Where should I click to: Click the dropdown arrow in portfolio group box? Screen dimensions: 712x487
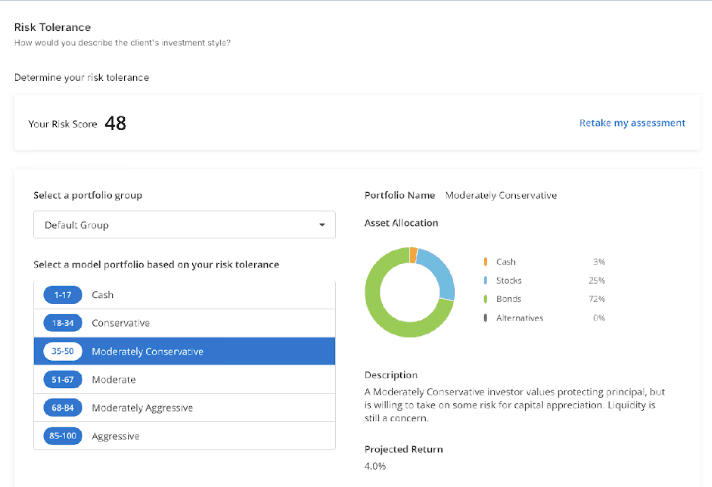pyautogui.click(x=322, y=225)
